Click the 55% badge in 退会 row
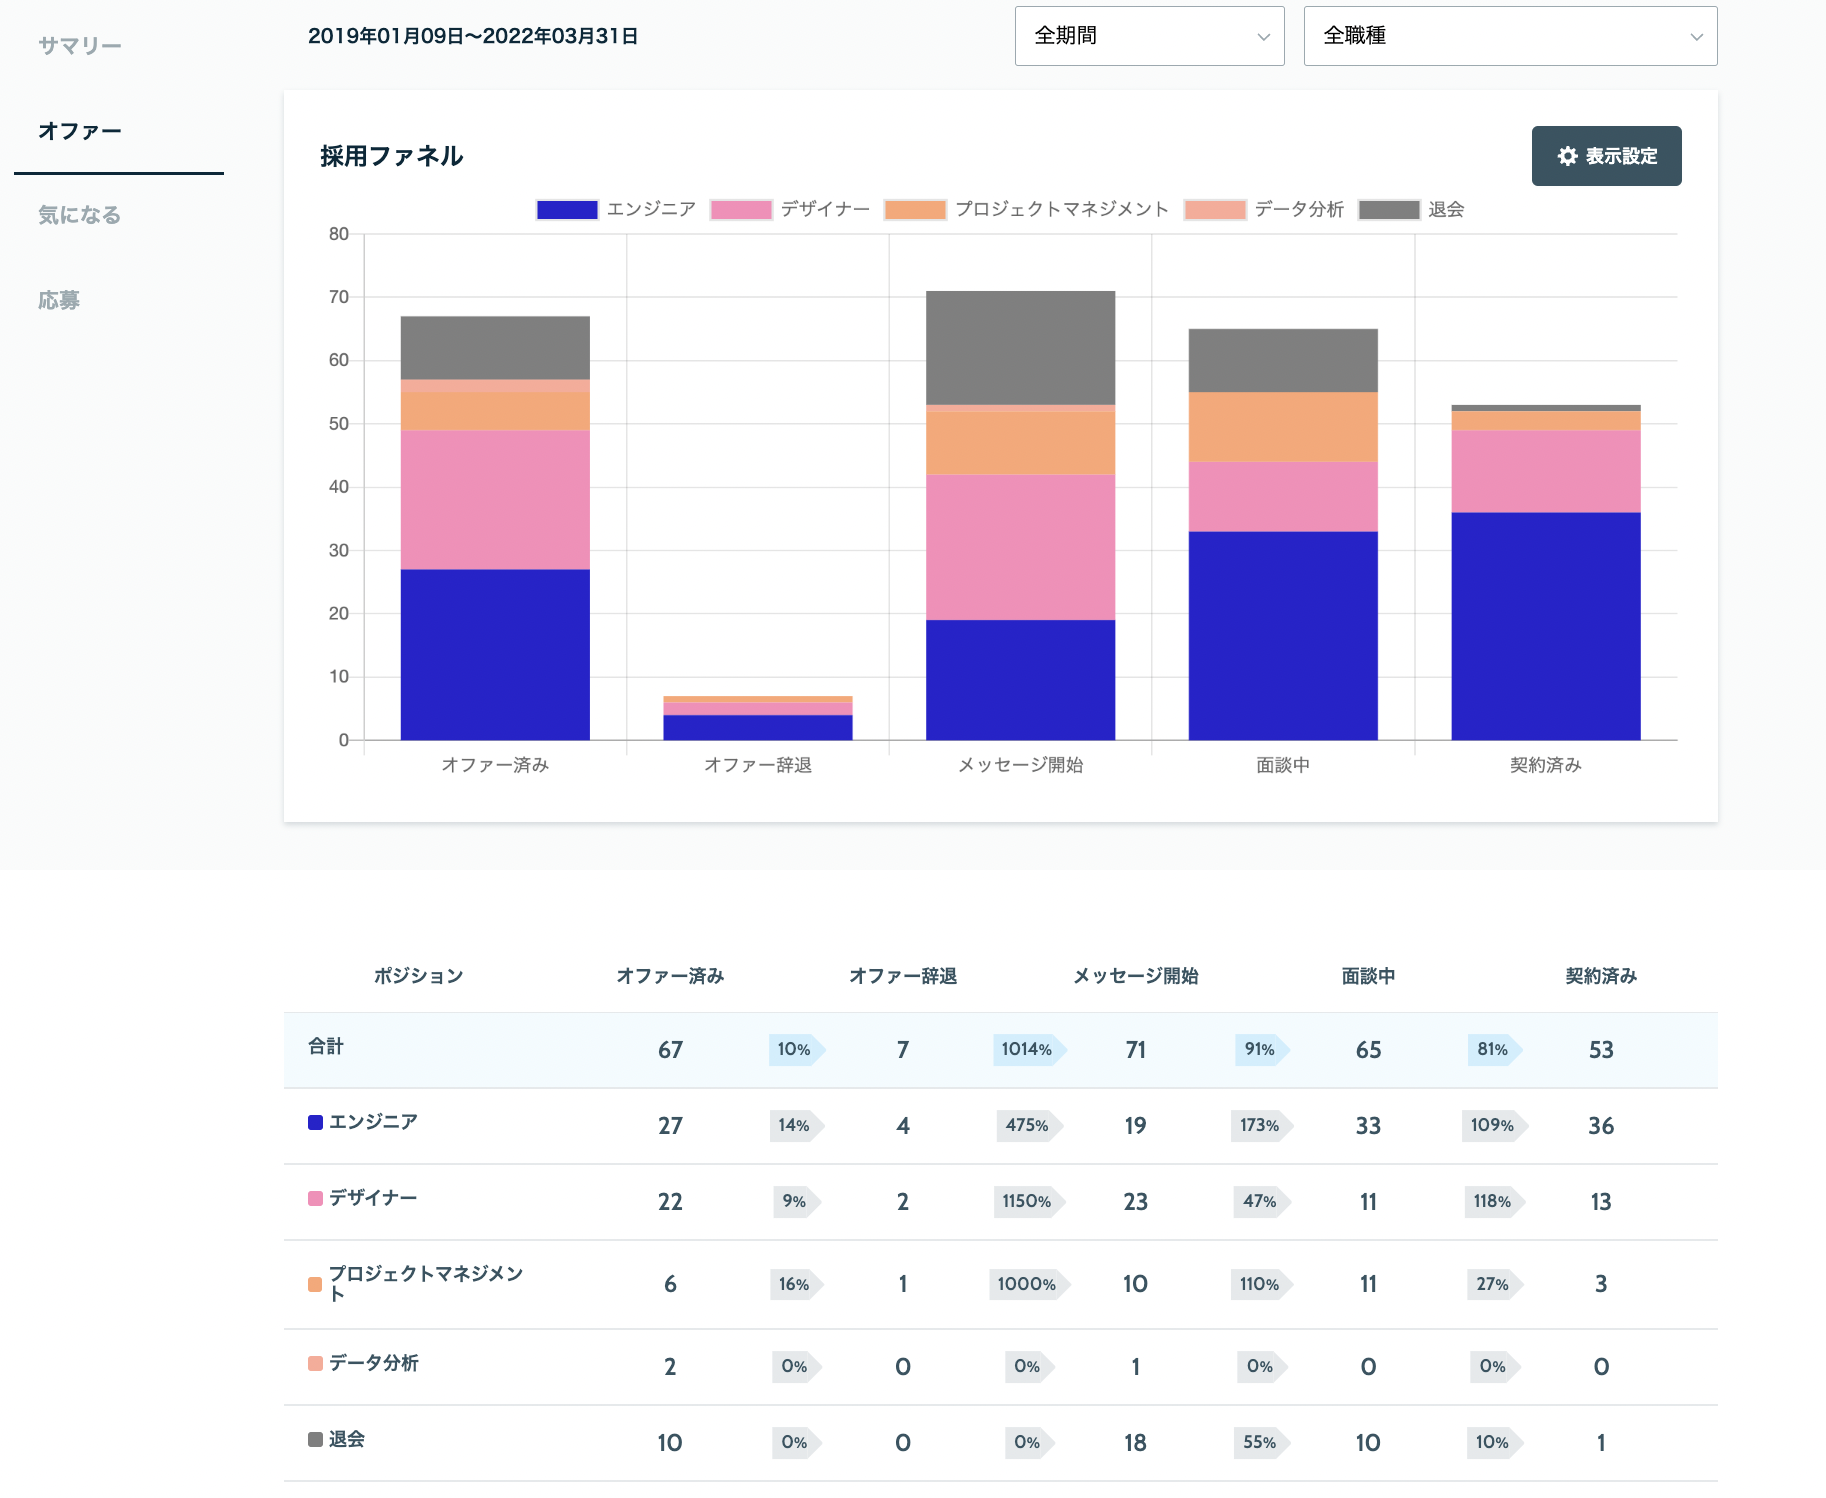The width and height of the screenshot is (1826, 1498). pos(1262,1442)
